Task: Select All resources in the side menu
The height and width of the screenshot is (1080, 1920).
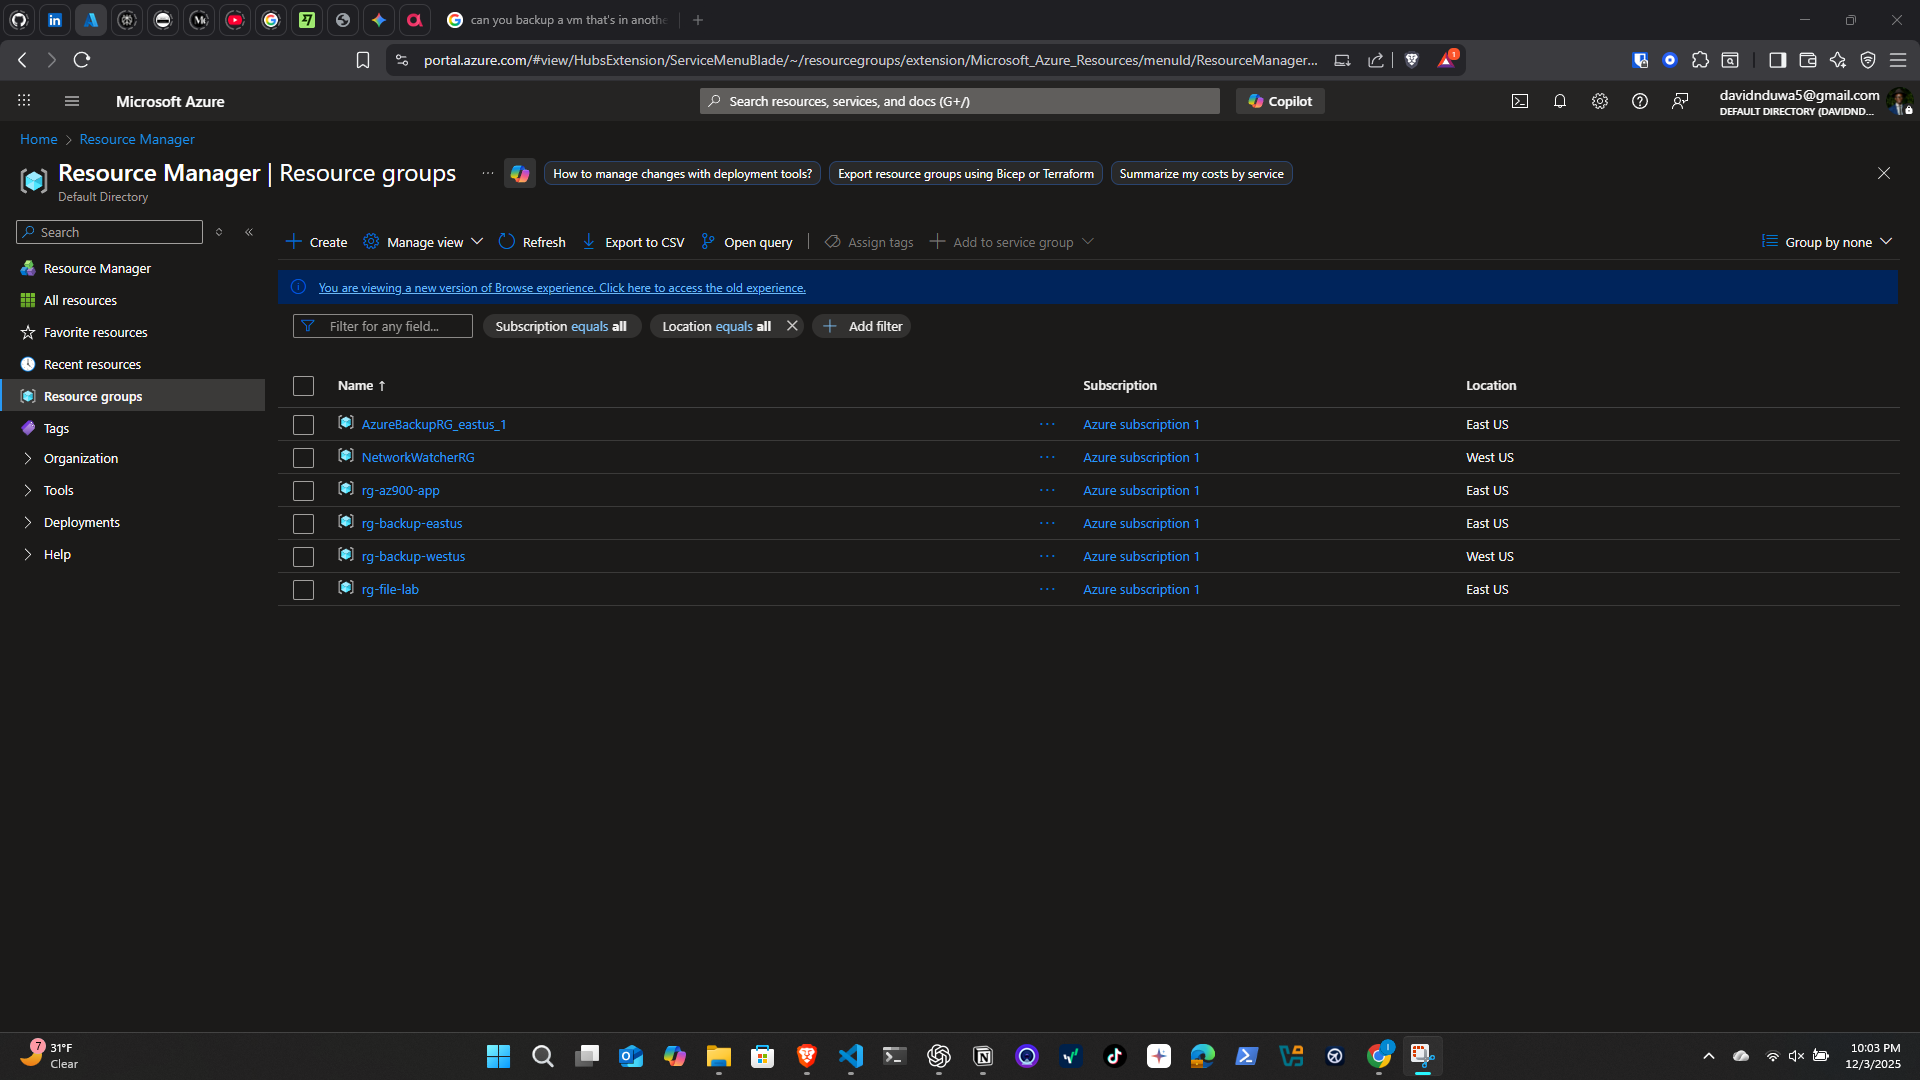Action: point(80,300)
